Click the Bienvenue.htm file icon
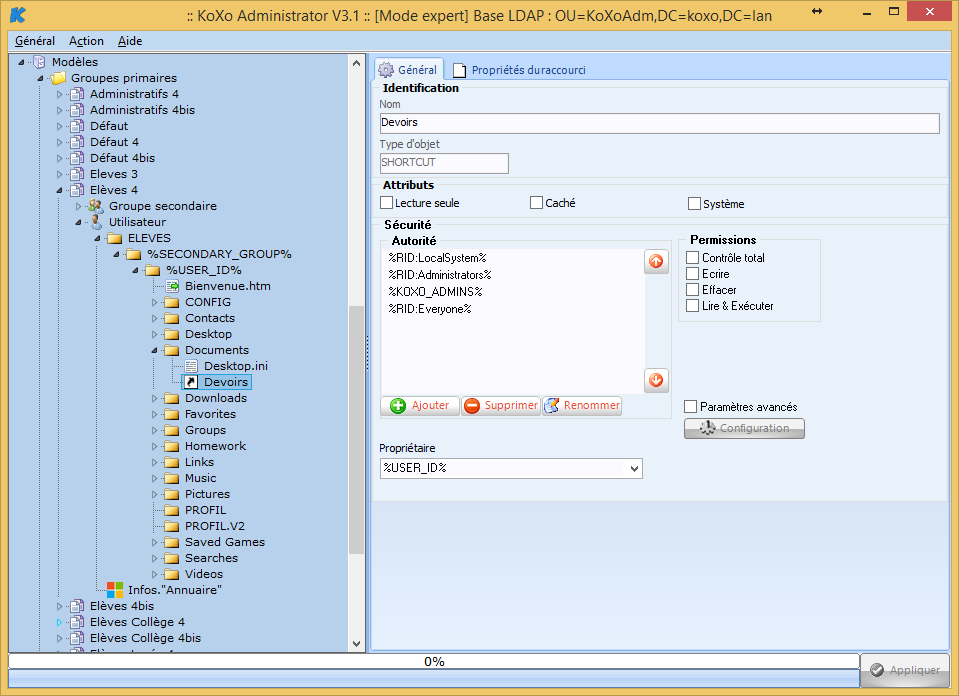The width and height of the screenshot is (959, 696). [172, 286]
